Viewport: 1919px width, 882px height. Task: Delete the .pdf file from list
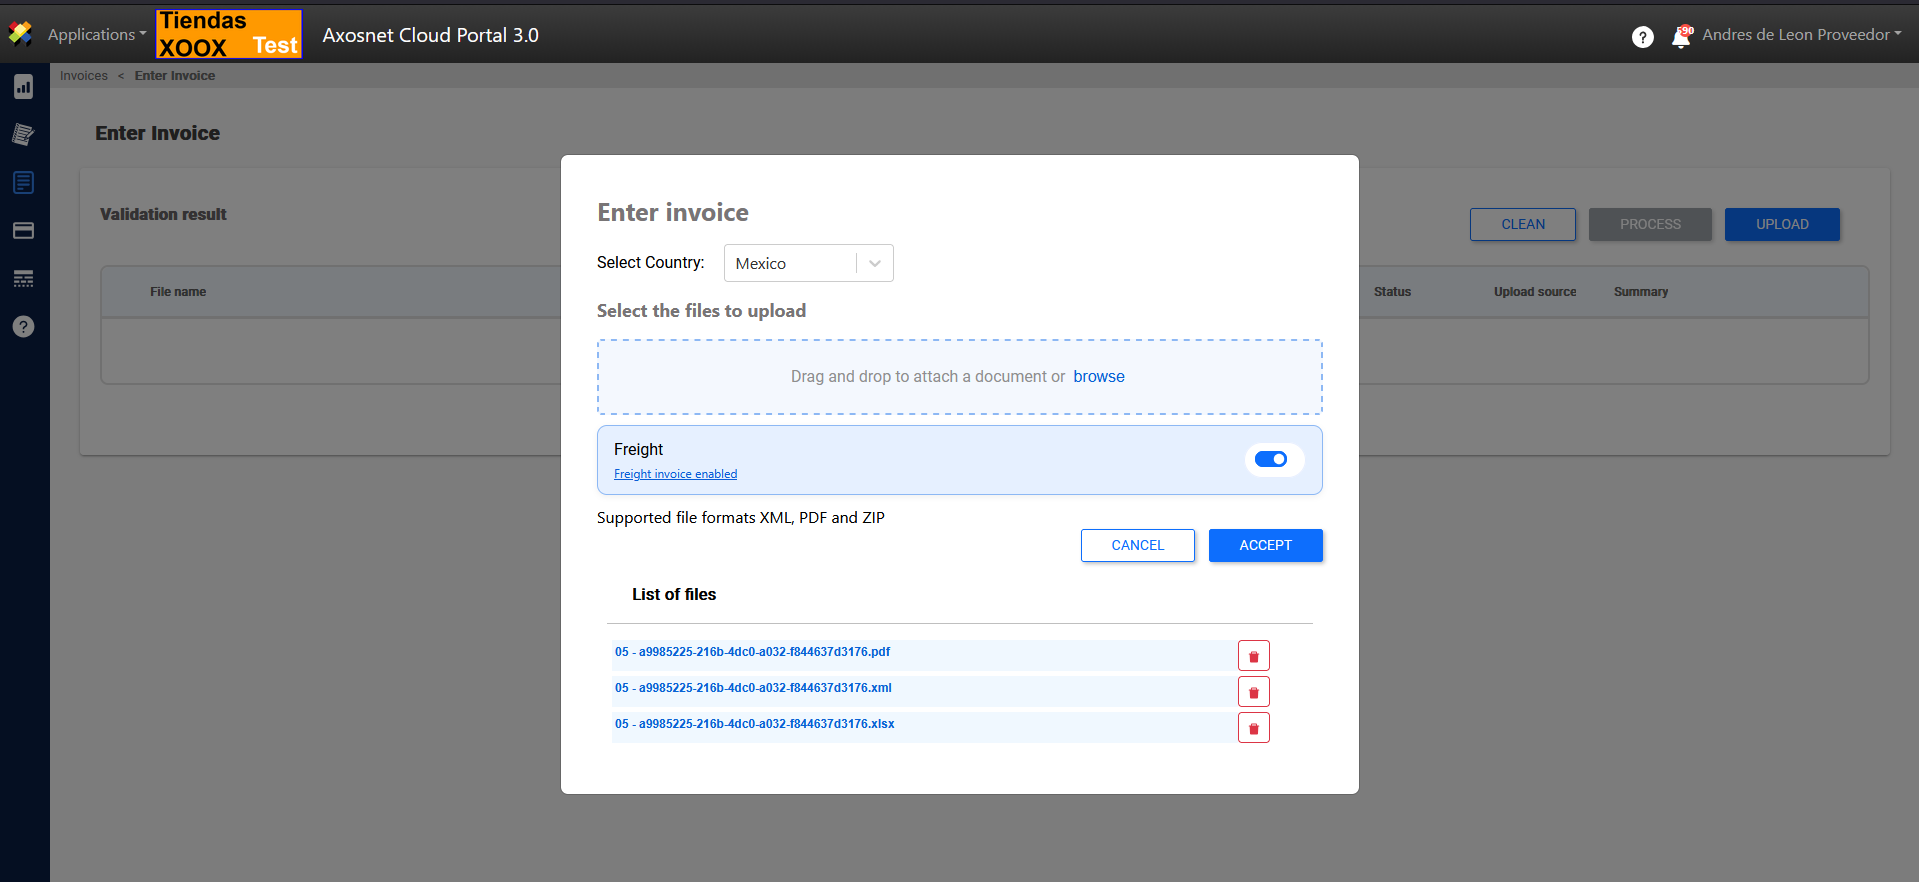[x=1253, y=656]
